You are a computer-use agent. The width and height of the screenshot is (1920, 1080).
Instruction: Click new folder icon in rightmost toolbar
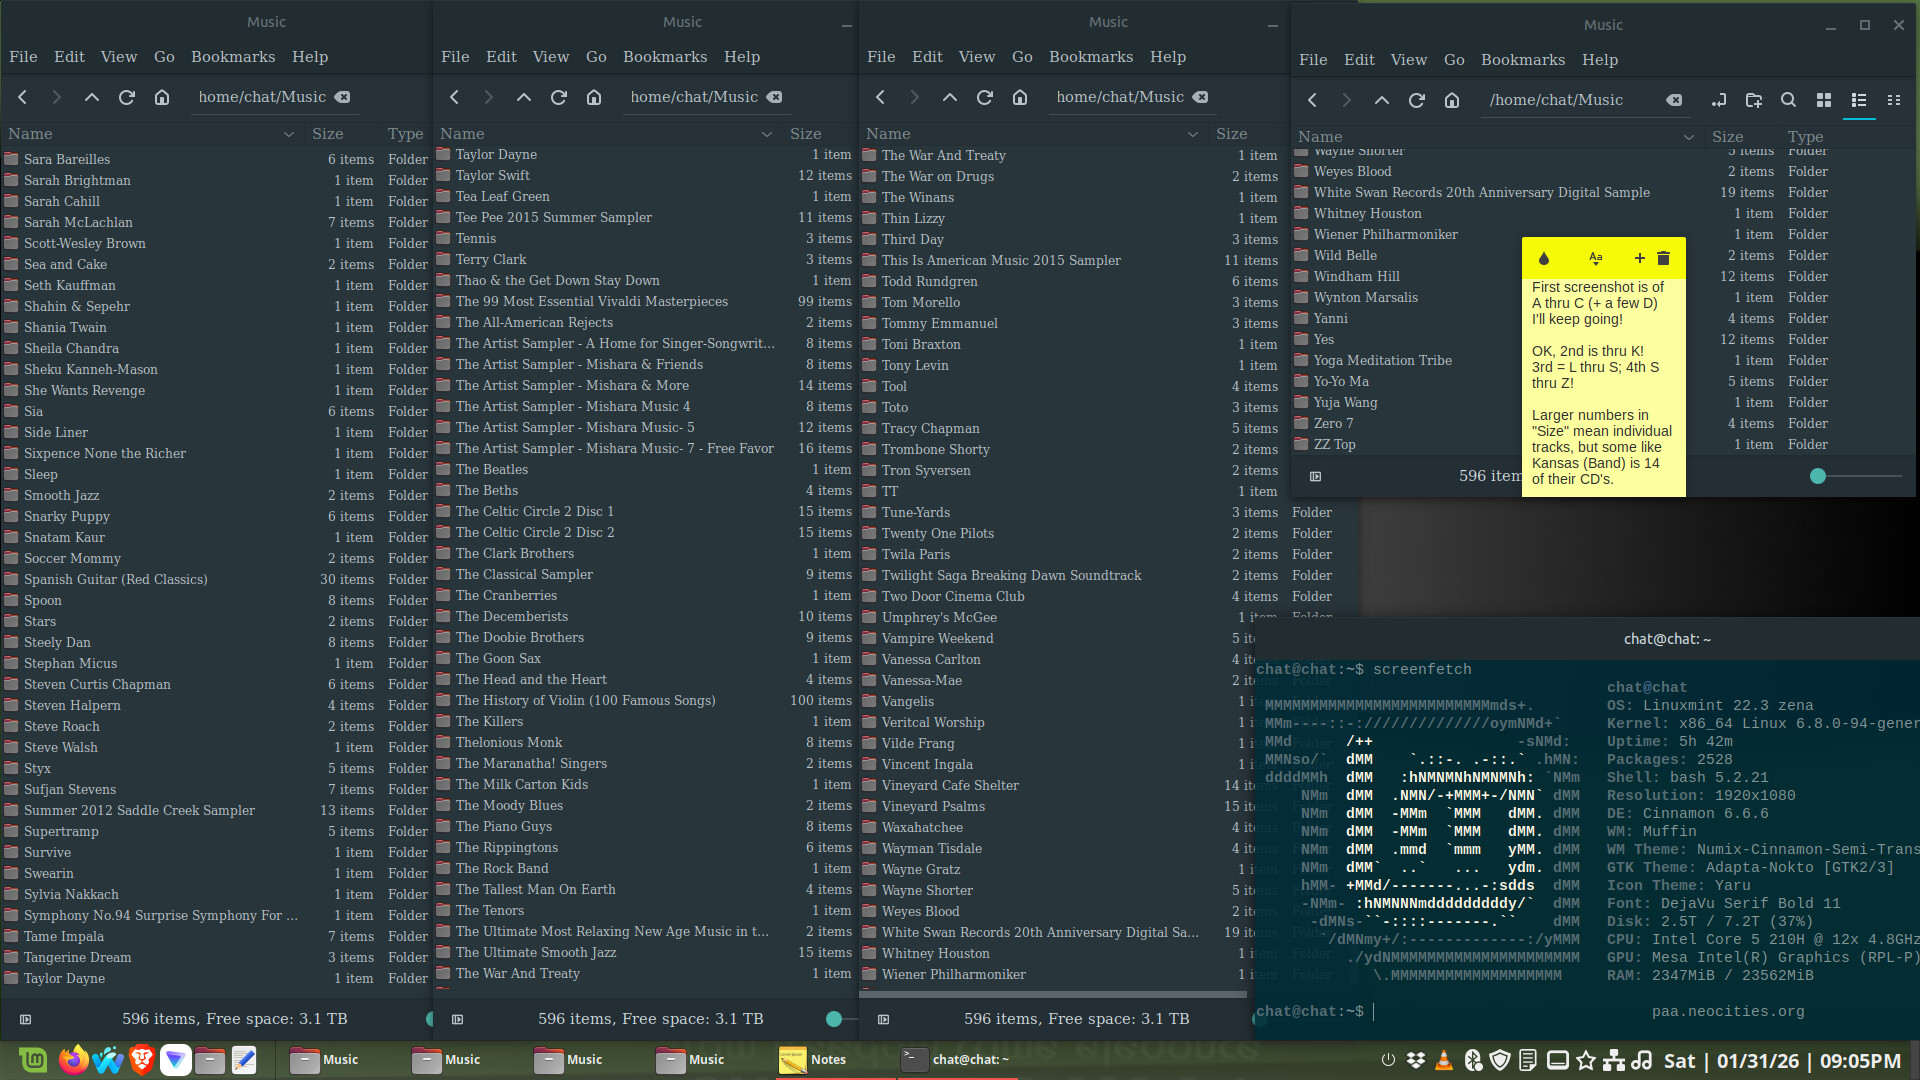pos(1754,100)
